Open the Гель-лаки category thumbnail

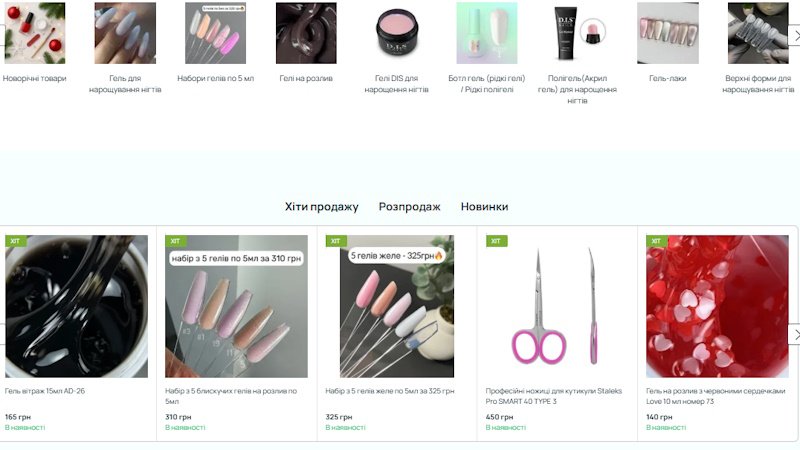[668, 33]
